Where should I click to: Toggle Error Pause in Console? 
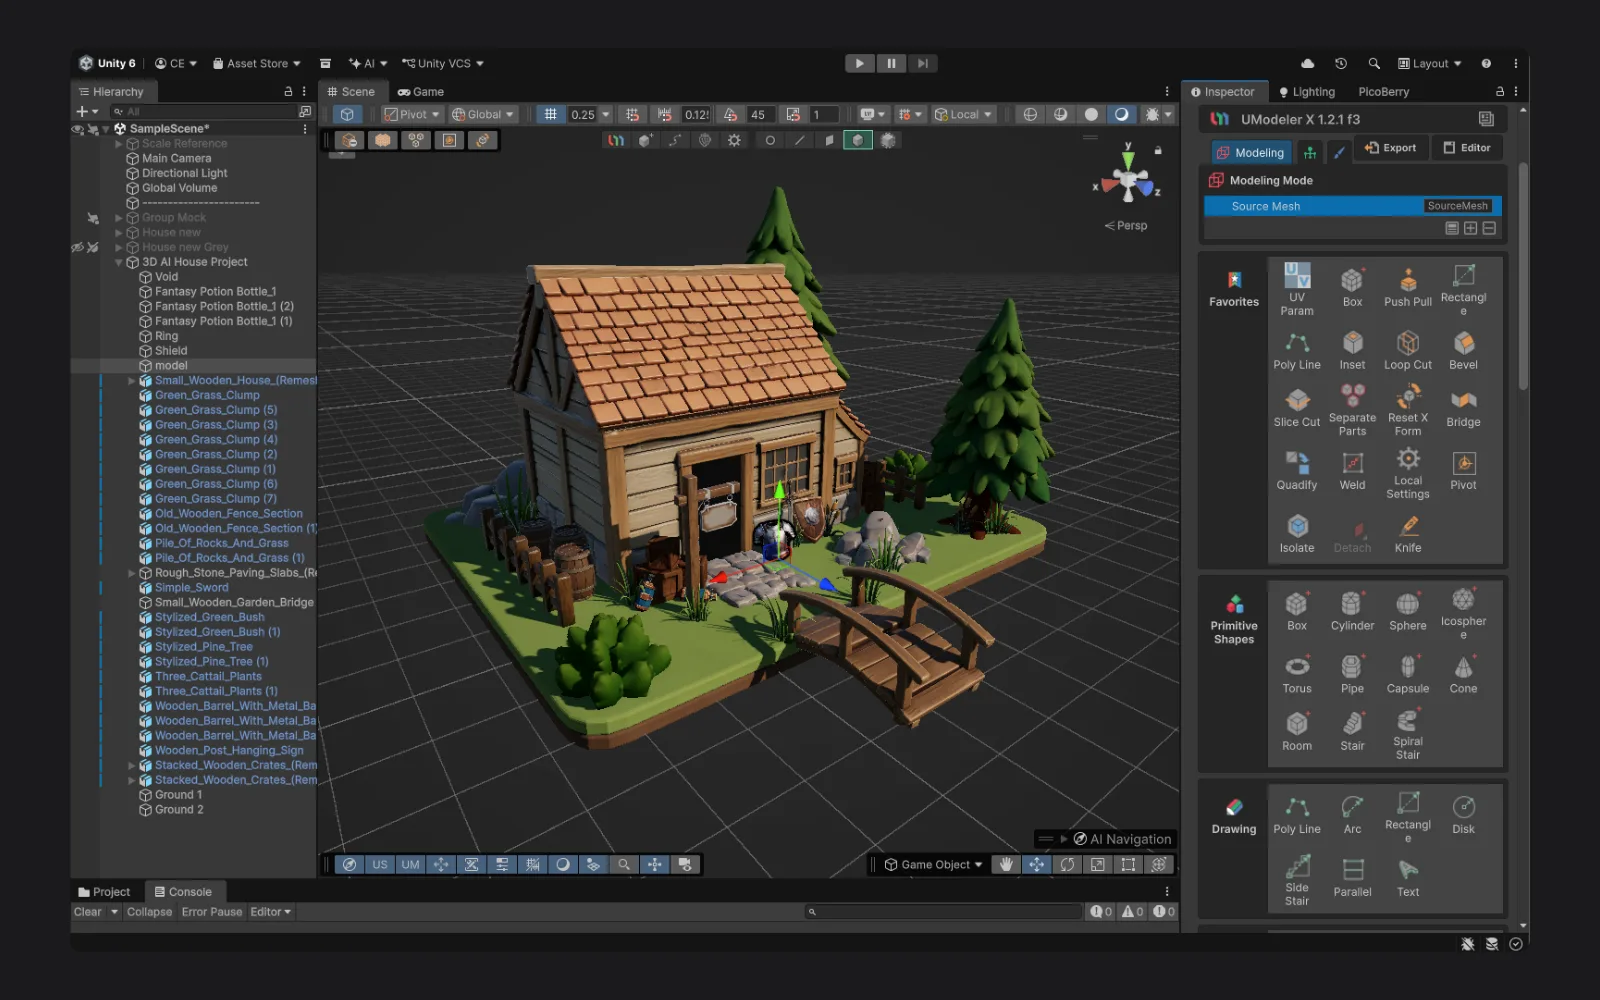pos(212,912)
